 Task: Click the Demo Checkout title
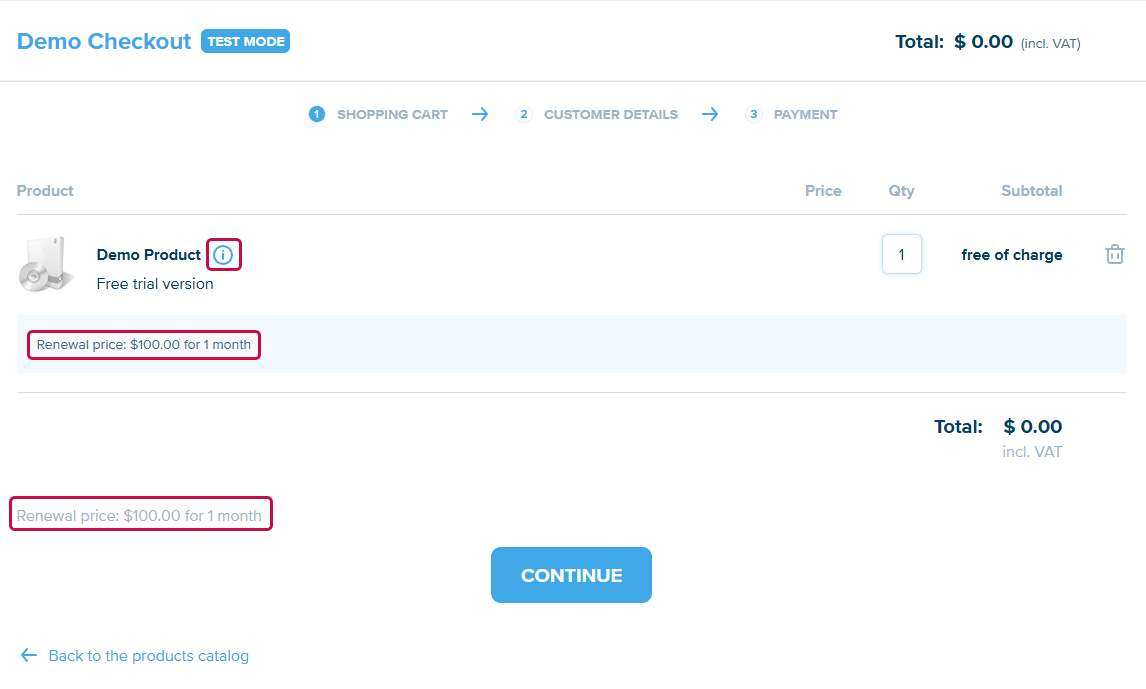[104, 41]
